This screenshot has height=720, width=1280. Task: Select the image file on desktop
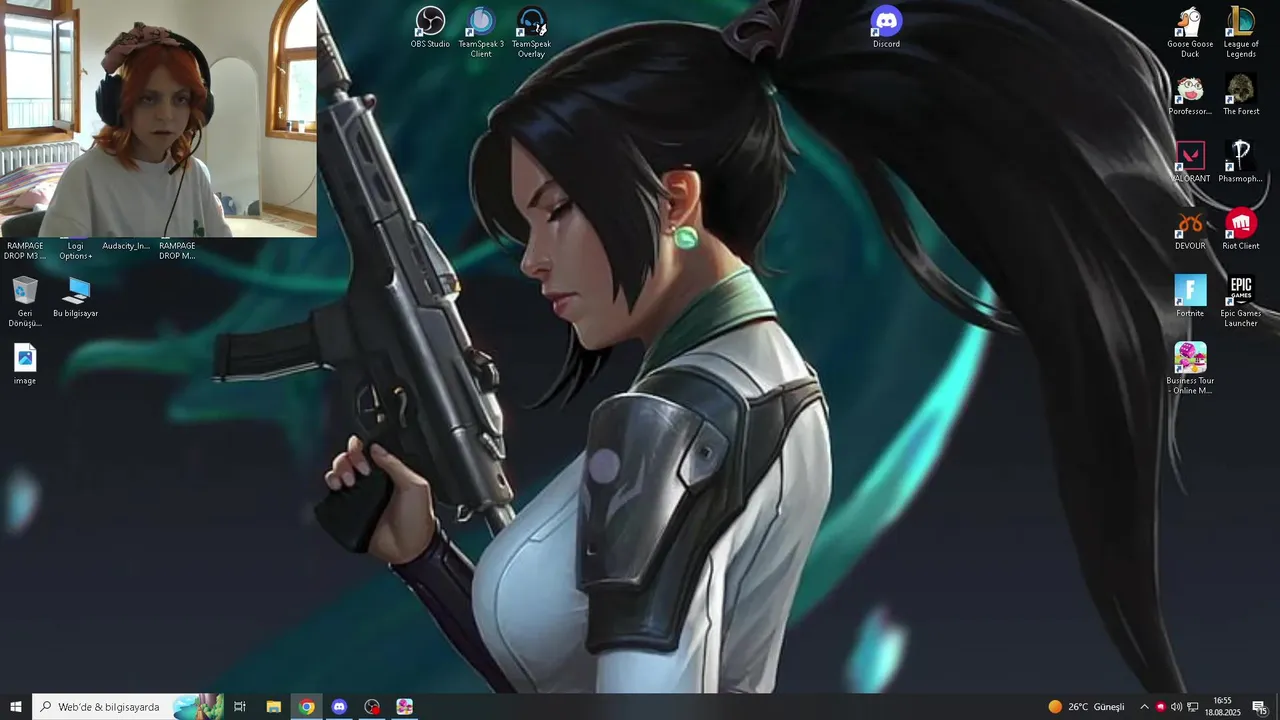pyautogui.click(x=25, y=364)
